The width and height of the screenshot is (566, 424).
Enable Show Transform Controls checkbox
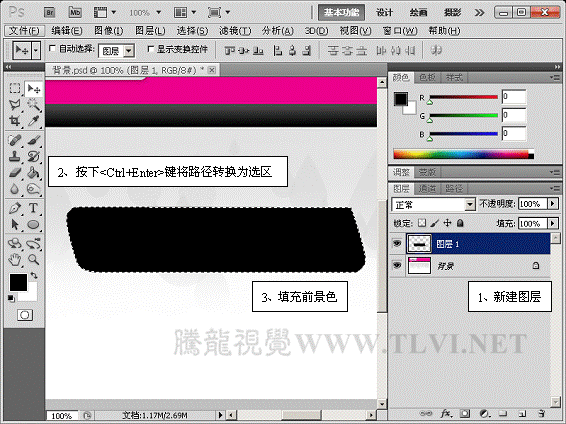(x=151, y=48)
